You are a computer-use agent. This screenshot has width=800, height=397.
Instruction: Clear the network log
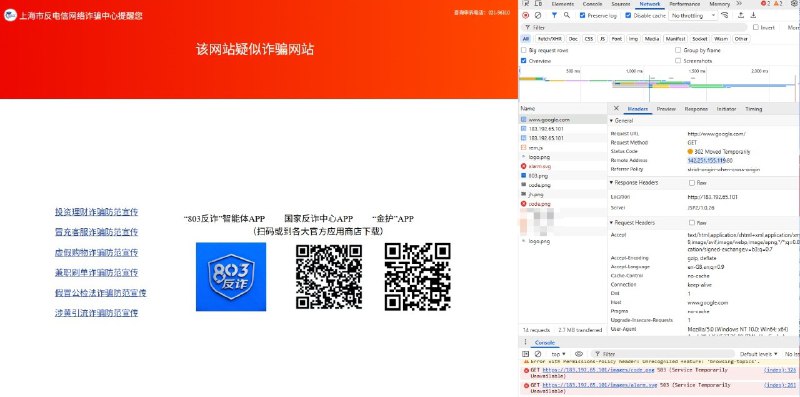coord(538,15)
